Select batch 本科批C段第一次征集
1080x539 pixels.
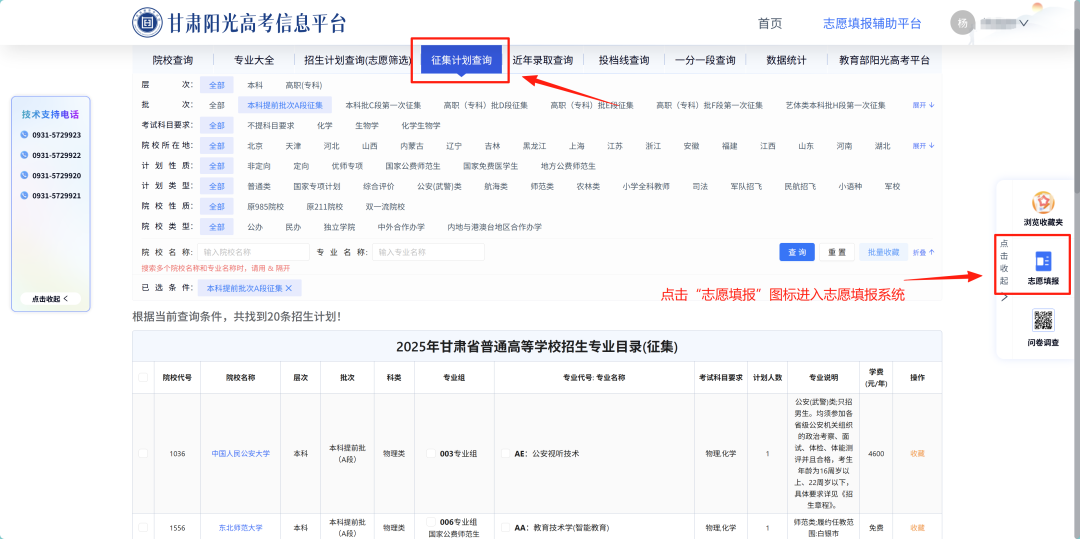(x=384, y=105)
